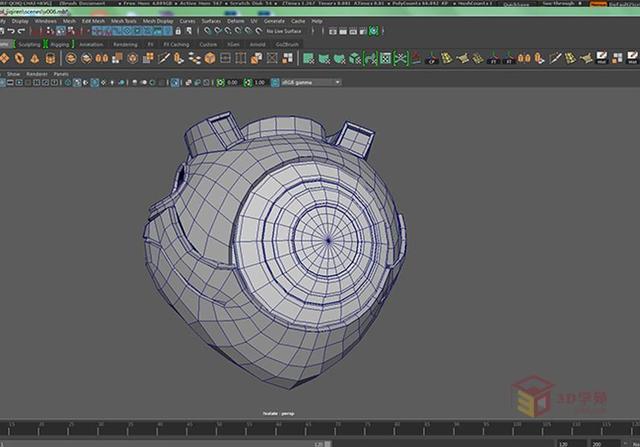Click the crossed-box shelf icon
Viewport: 640px width, 447px height.
coord(272,58)
